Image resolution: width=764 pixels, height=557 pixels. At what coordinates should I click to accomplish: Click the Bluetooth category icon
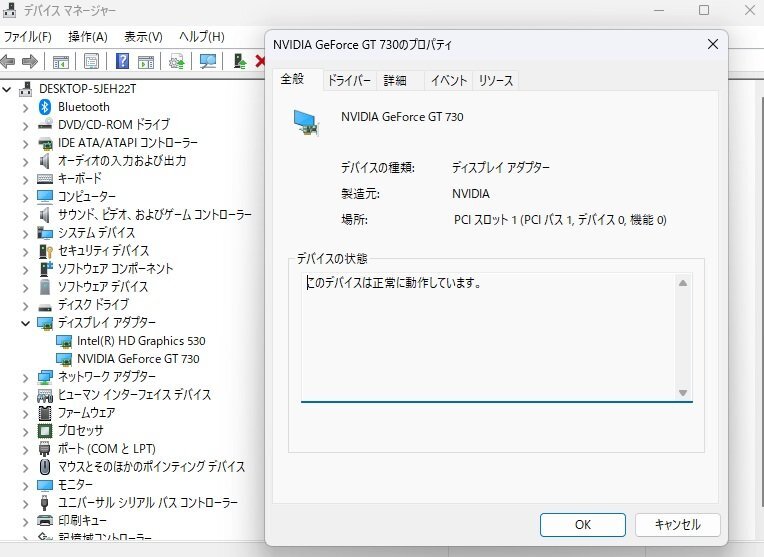click(45, 107)
